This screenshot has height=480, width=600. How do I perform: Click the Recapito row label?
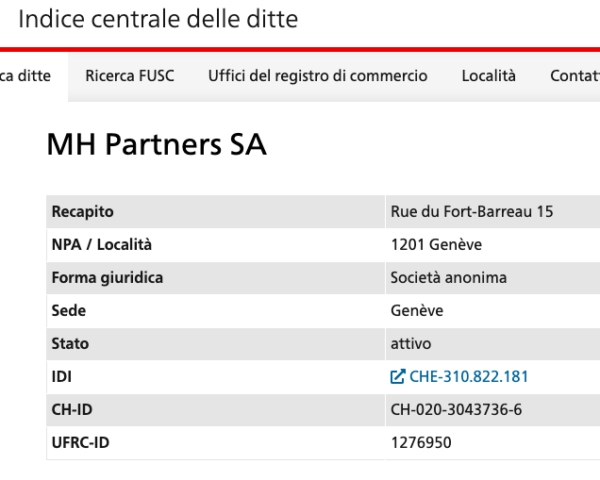pos(83,212)
